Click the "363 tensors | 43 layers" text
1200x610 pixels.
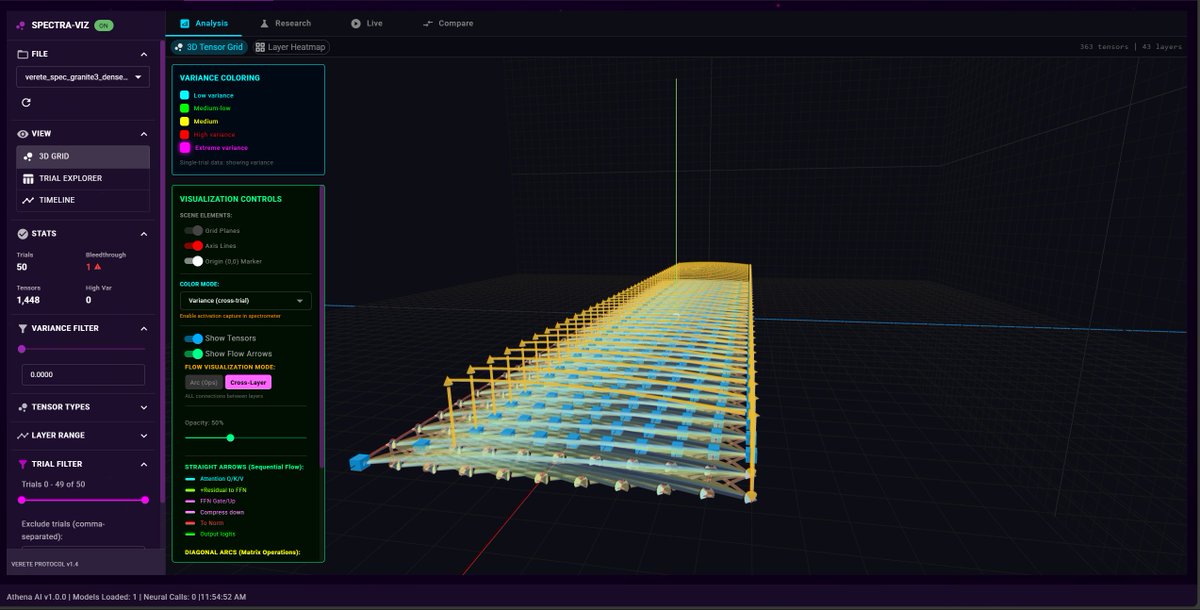1131,47
